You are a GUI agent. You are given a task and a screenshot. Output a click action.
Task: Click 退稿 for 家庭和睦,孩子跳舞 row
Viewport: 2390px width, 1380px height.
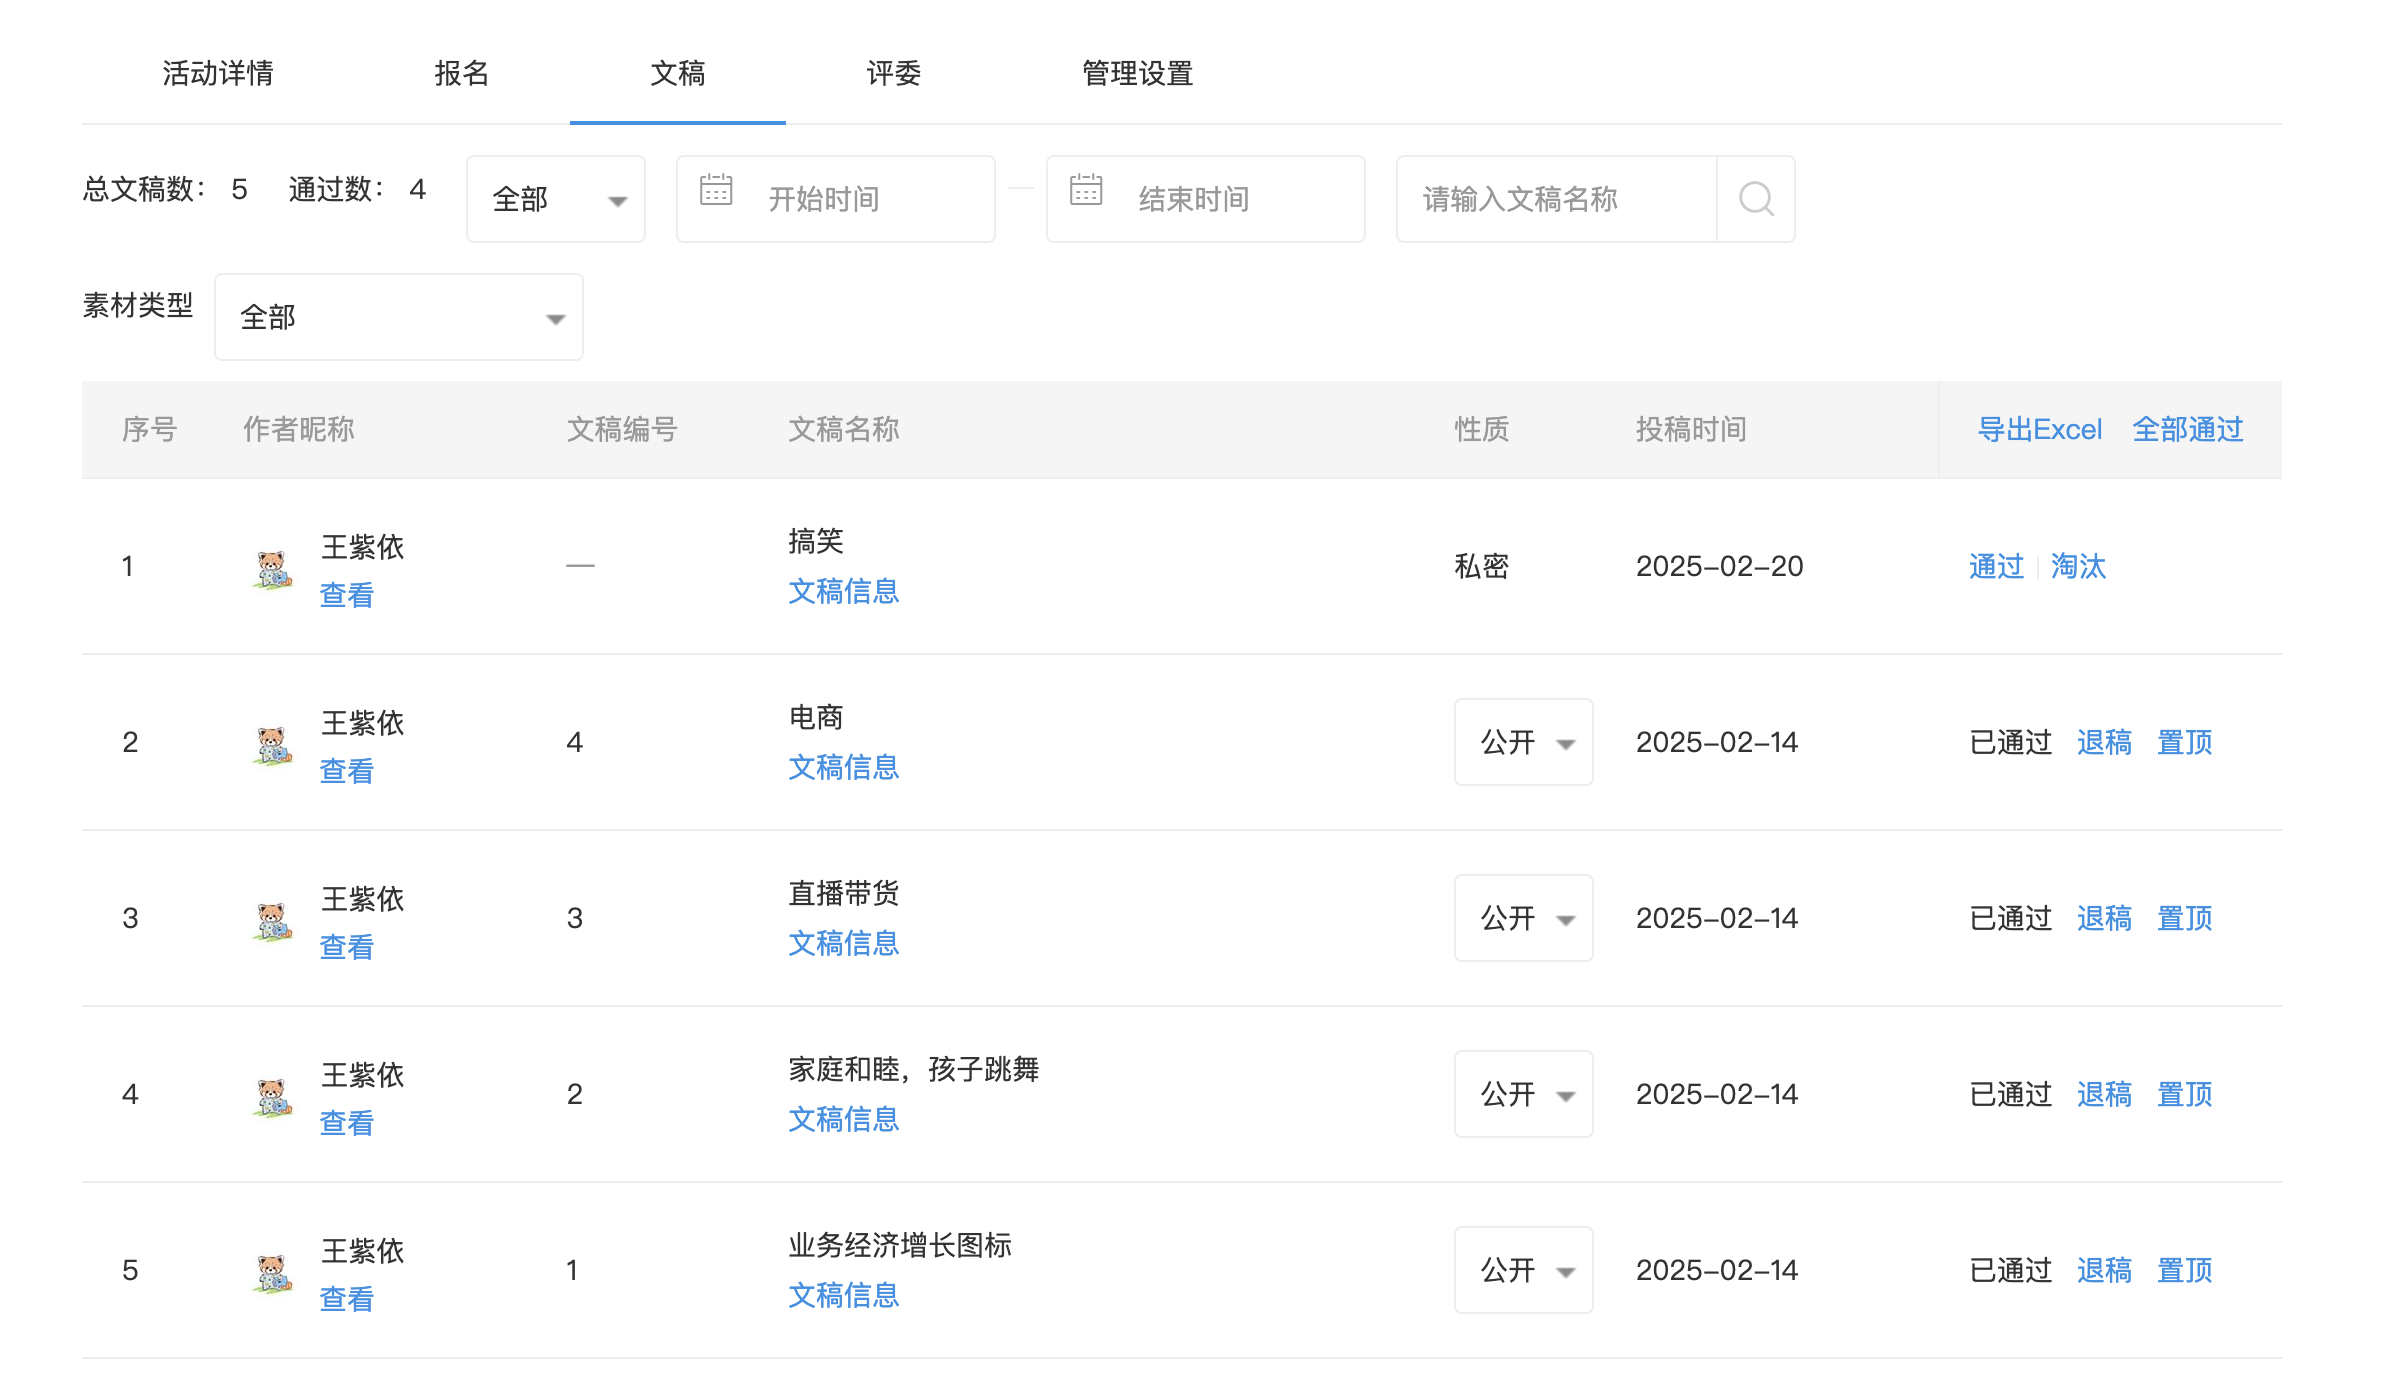tap(2104, 1094)
